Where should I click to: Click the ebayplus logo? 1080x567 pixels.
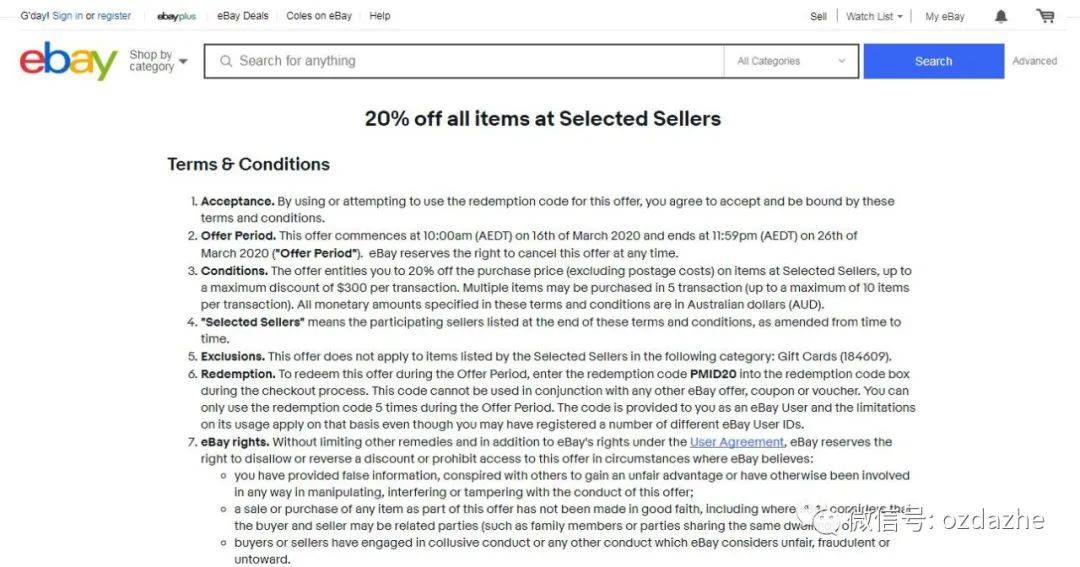(176, 16)
